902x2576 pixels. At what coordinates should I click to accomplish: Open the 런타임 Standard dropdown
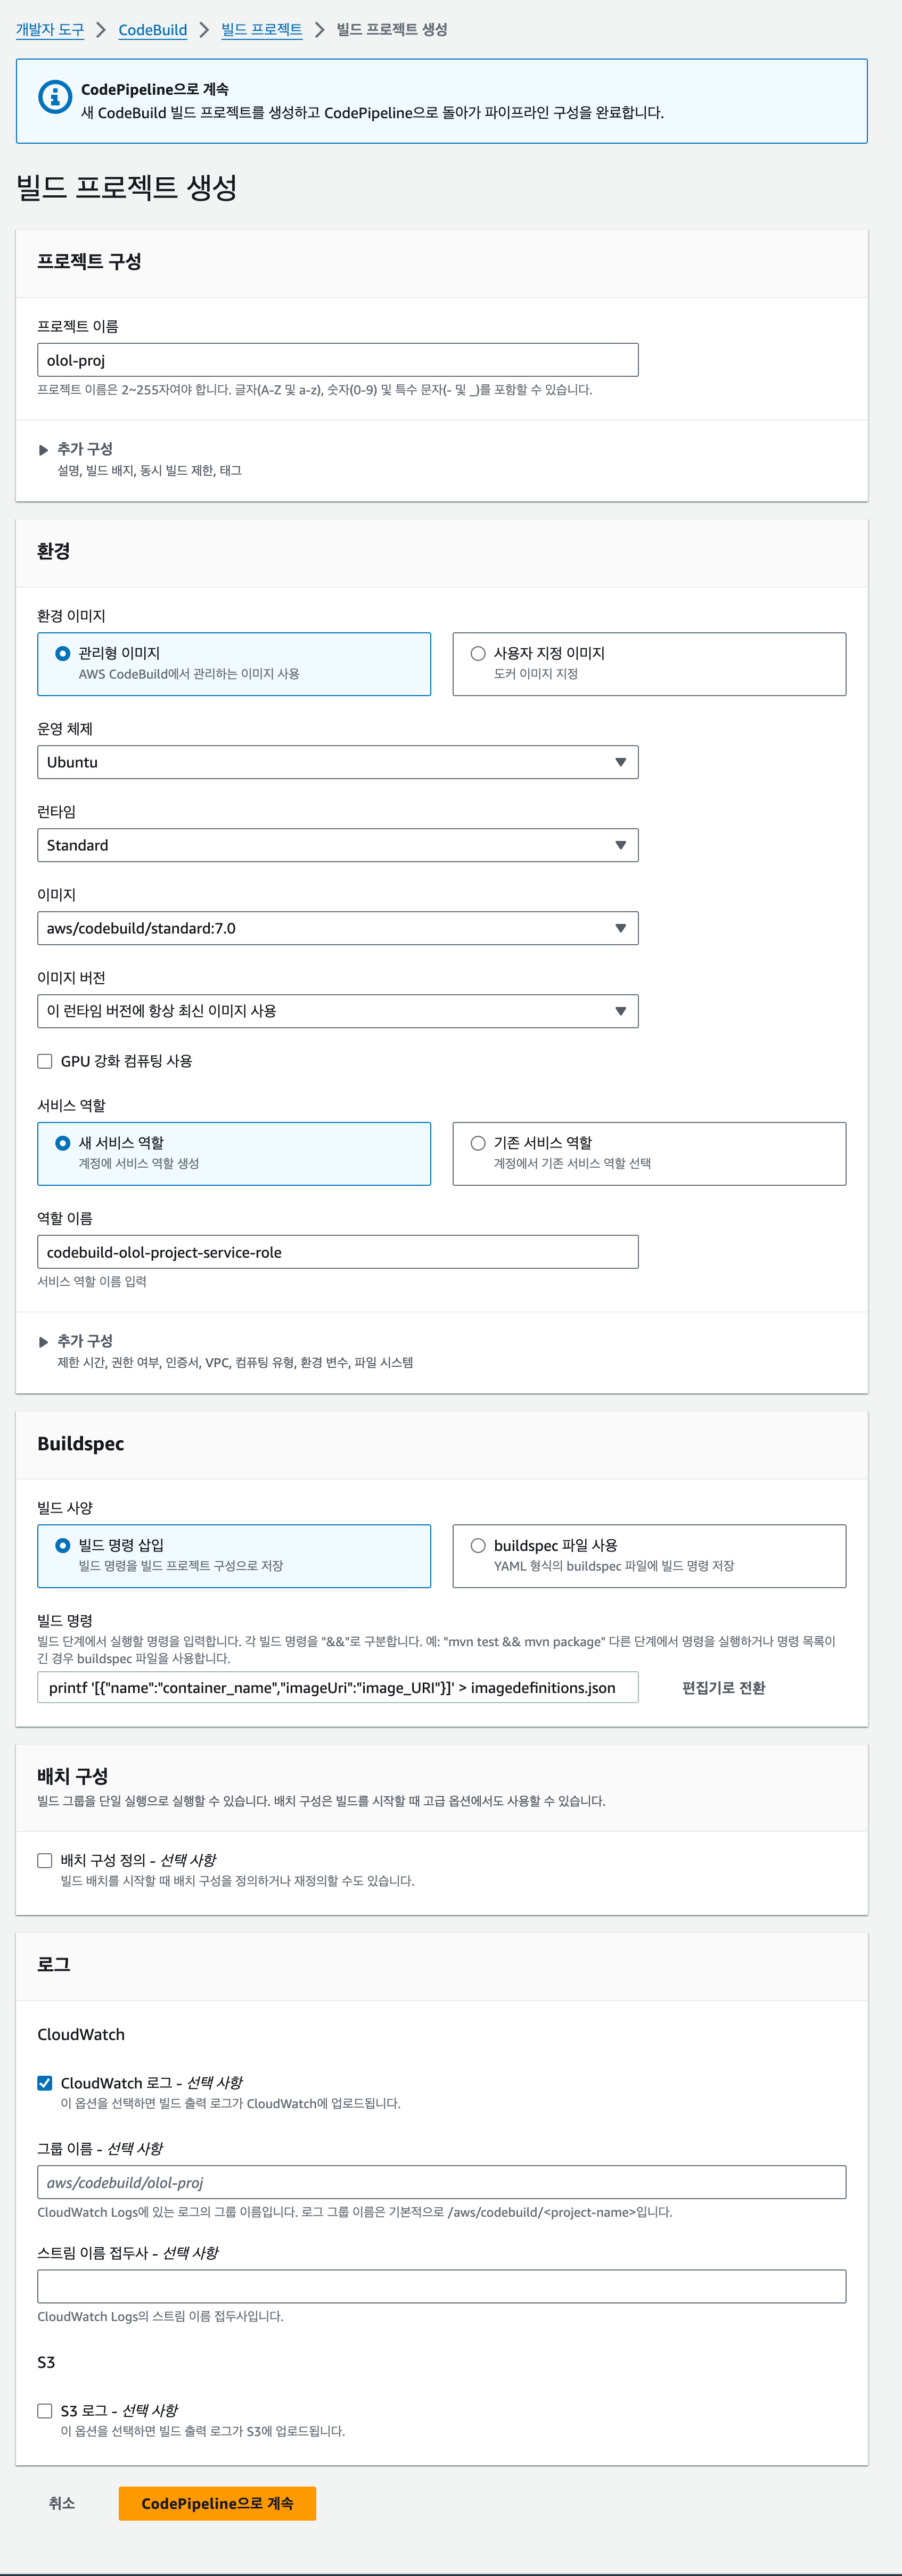coord(338,845)
